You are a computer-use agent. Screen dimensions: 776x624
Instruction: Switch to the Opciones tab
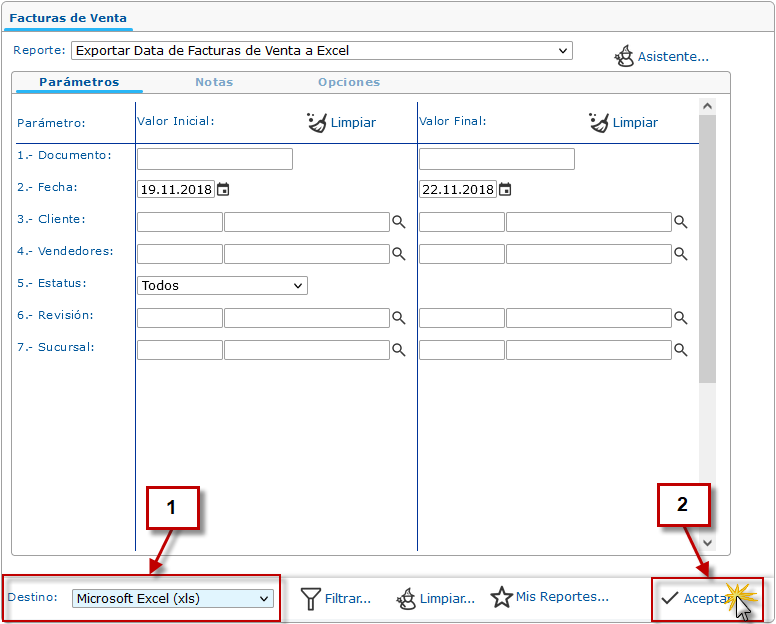(349, 82)
